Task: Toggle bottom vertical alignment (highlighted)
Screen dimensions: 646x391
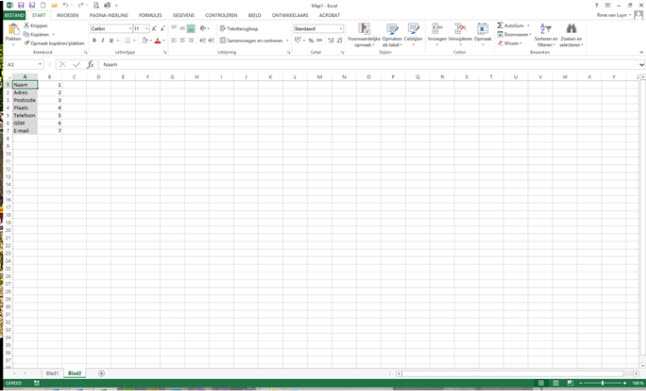Action: pos(191,28)
